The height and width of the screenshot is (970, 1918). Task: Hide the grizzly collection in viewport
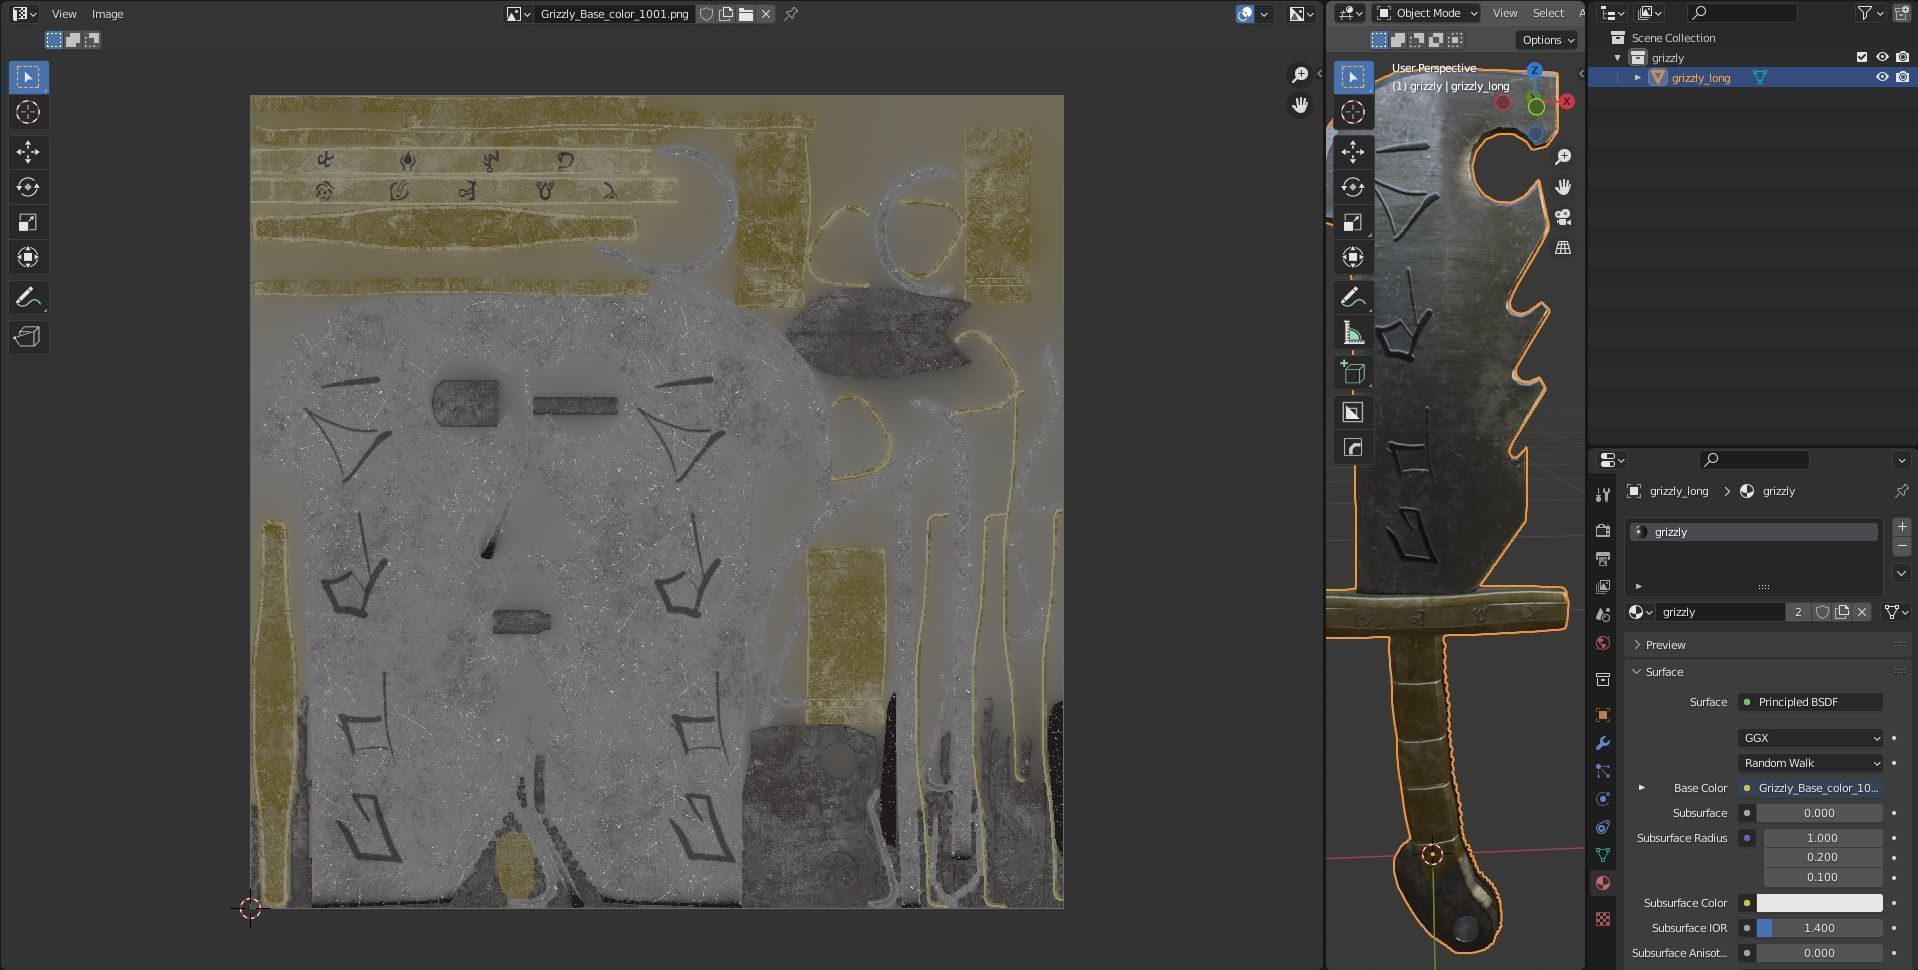(1882, 58)
